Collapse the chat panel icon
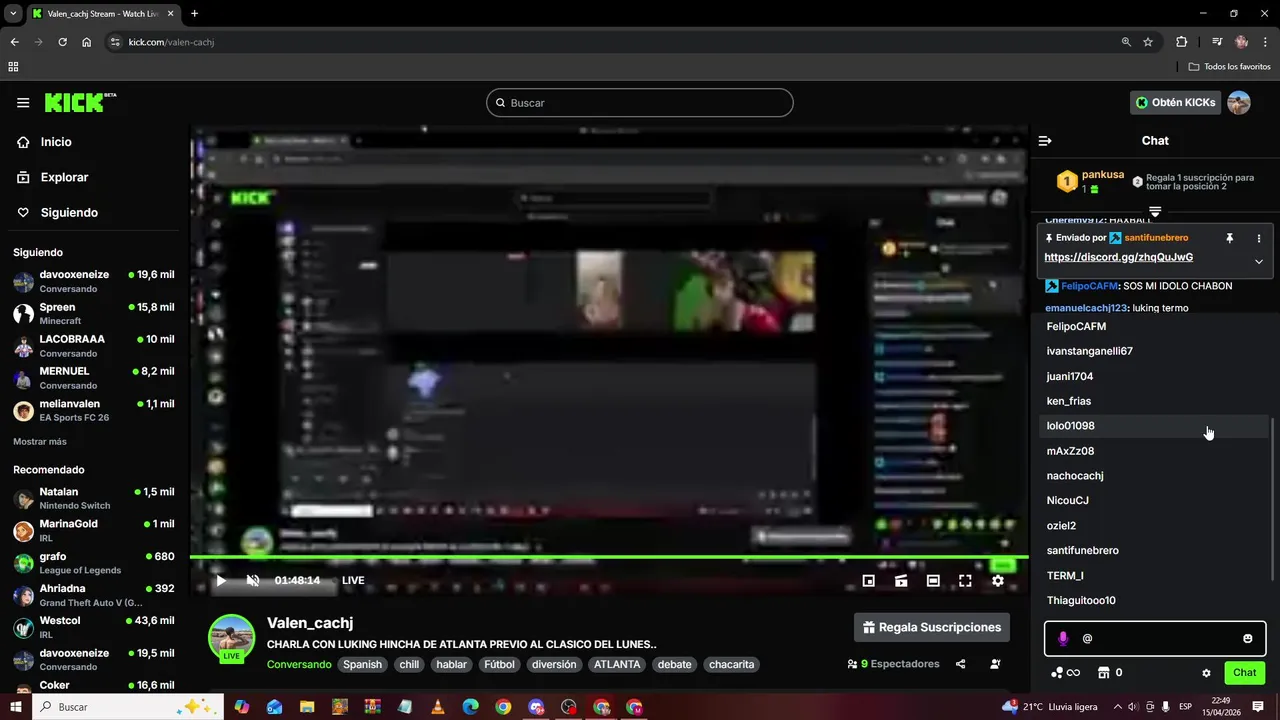1280x720 pixels. 1045,141
